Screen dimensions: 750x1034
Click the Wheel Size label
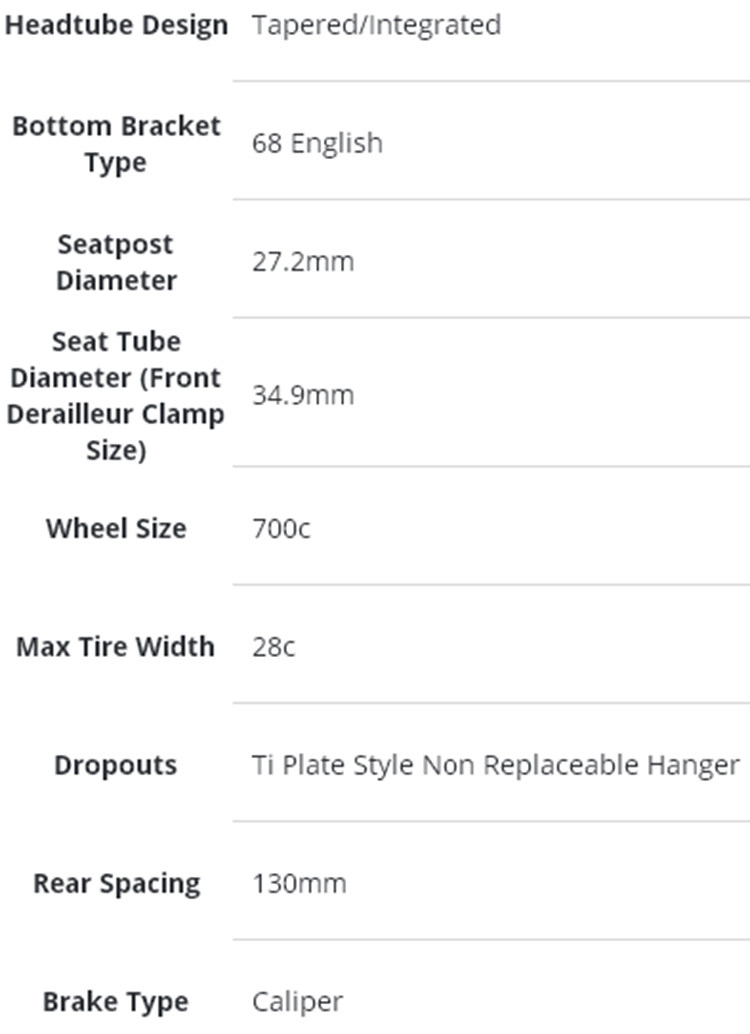click(x=116, y=528)
